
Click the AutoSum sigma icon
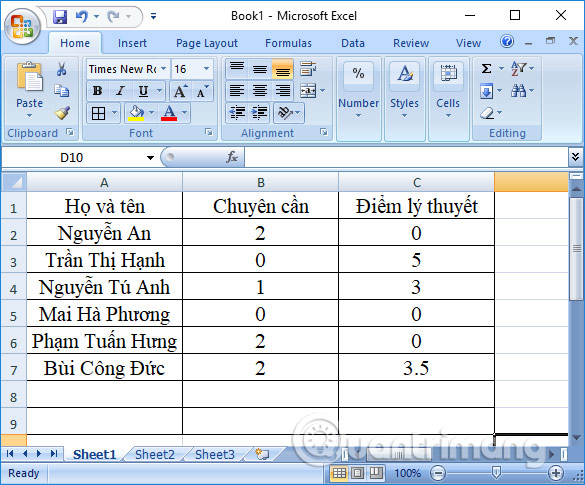pos(486,69)
